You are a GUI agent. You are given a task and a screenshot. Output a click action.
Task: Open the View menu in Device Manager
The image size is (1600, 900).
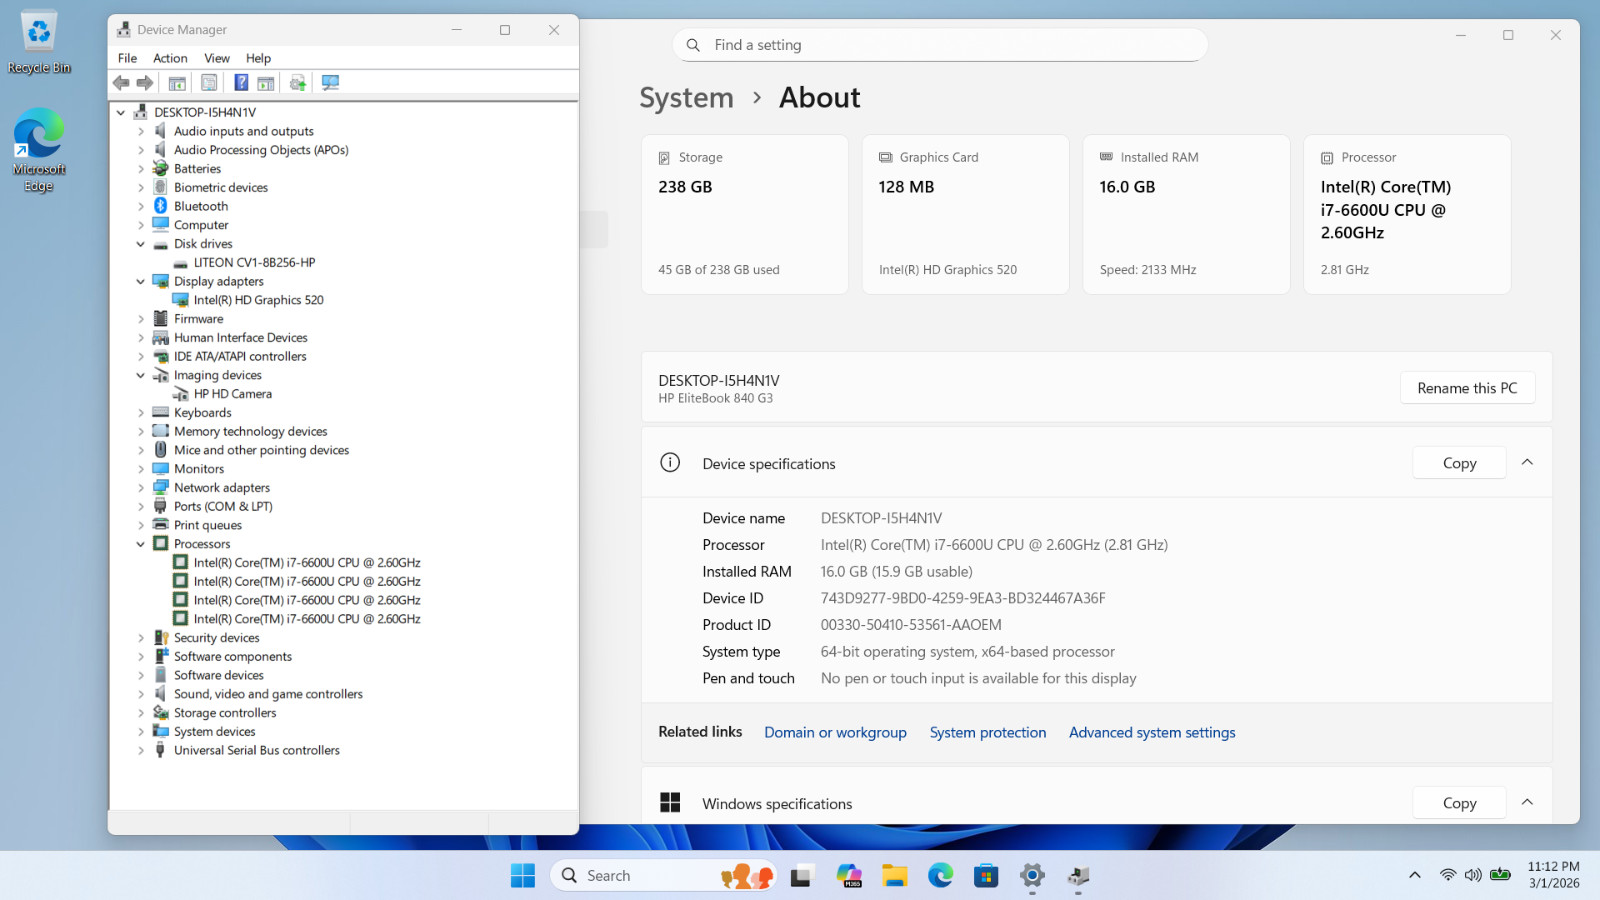217,58
